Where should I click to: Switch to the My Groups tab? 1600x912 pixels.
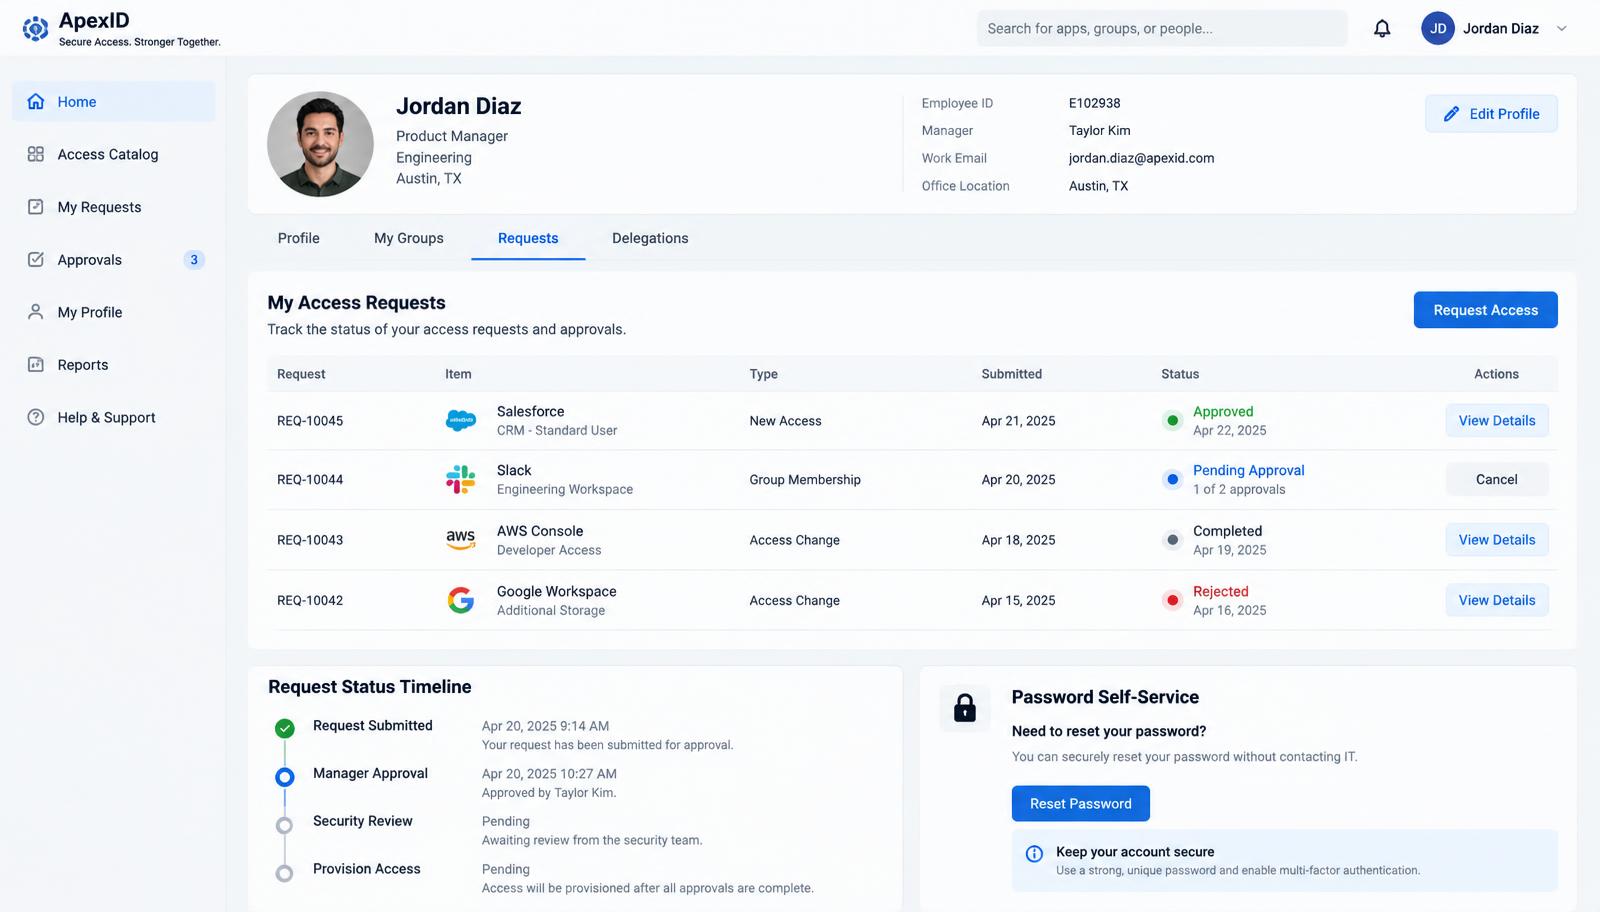click(409, 238)
